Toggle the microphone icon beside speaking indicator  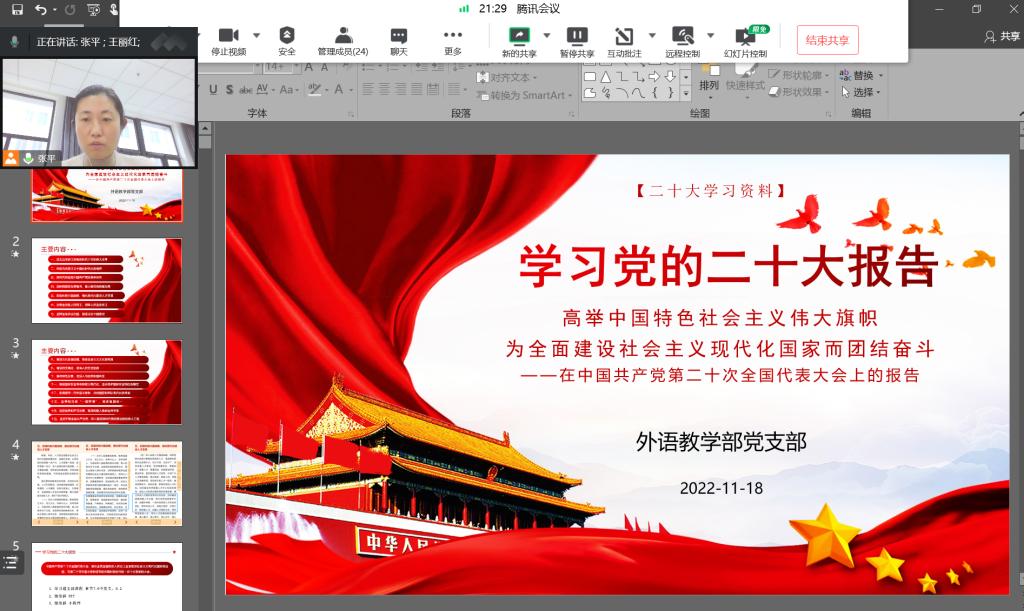[x=15, y=42]
